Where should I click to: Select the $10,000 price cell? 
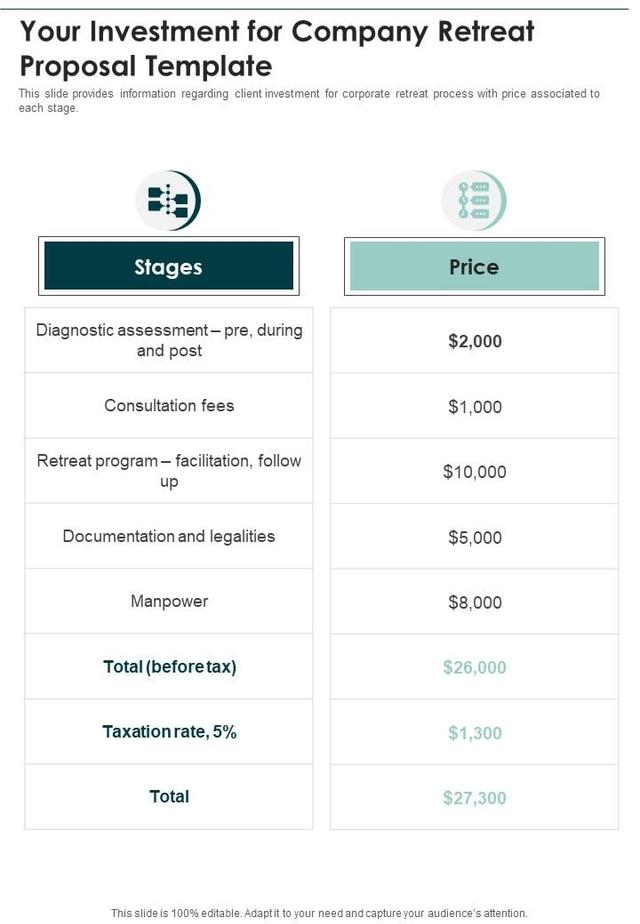coord(475,472)
